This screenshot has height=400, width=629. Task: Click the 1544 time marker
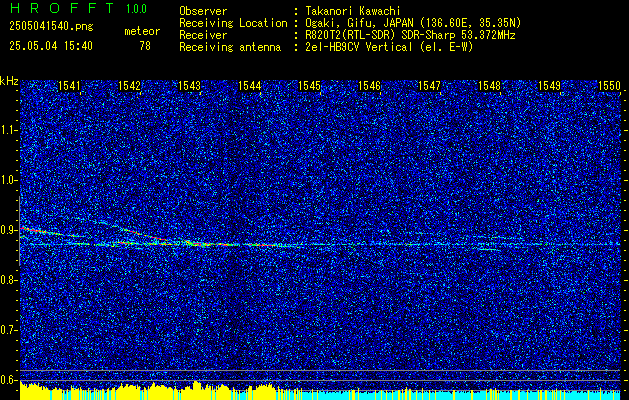coord(250,86)
